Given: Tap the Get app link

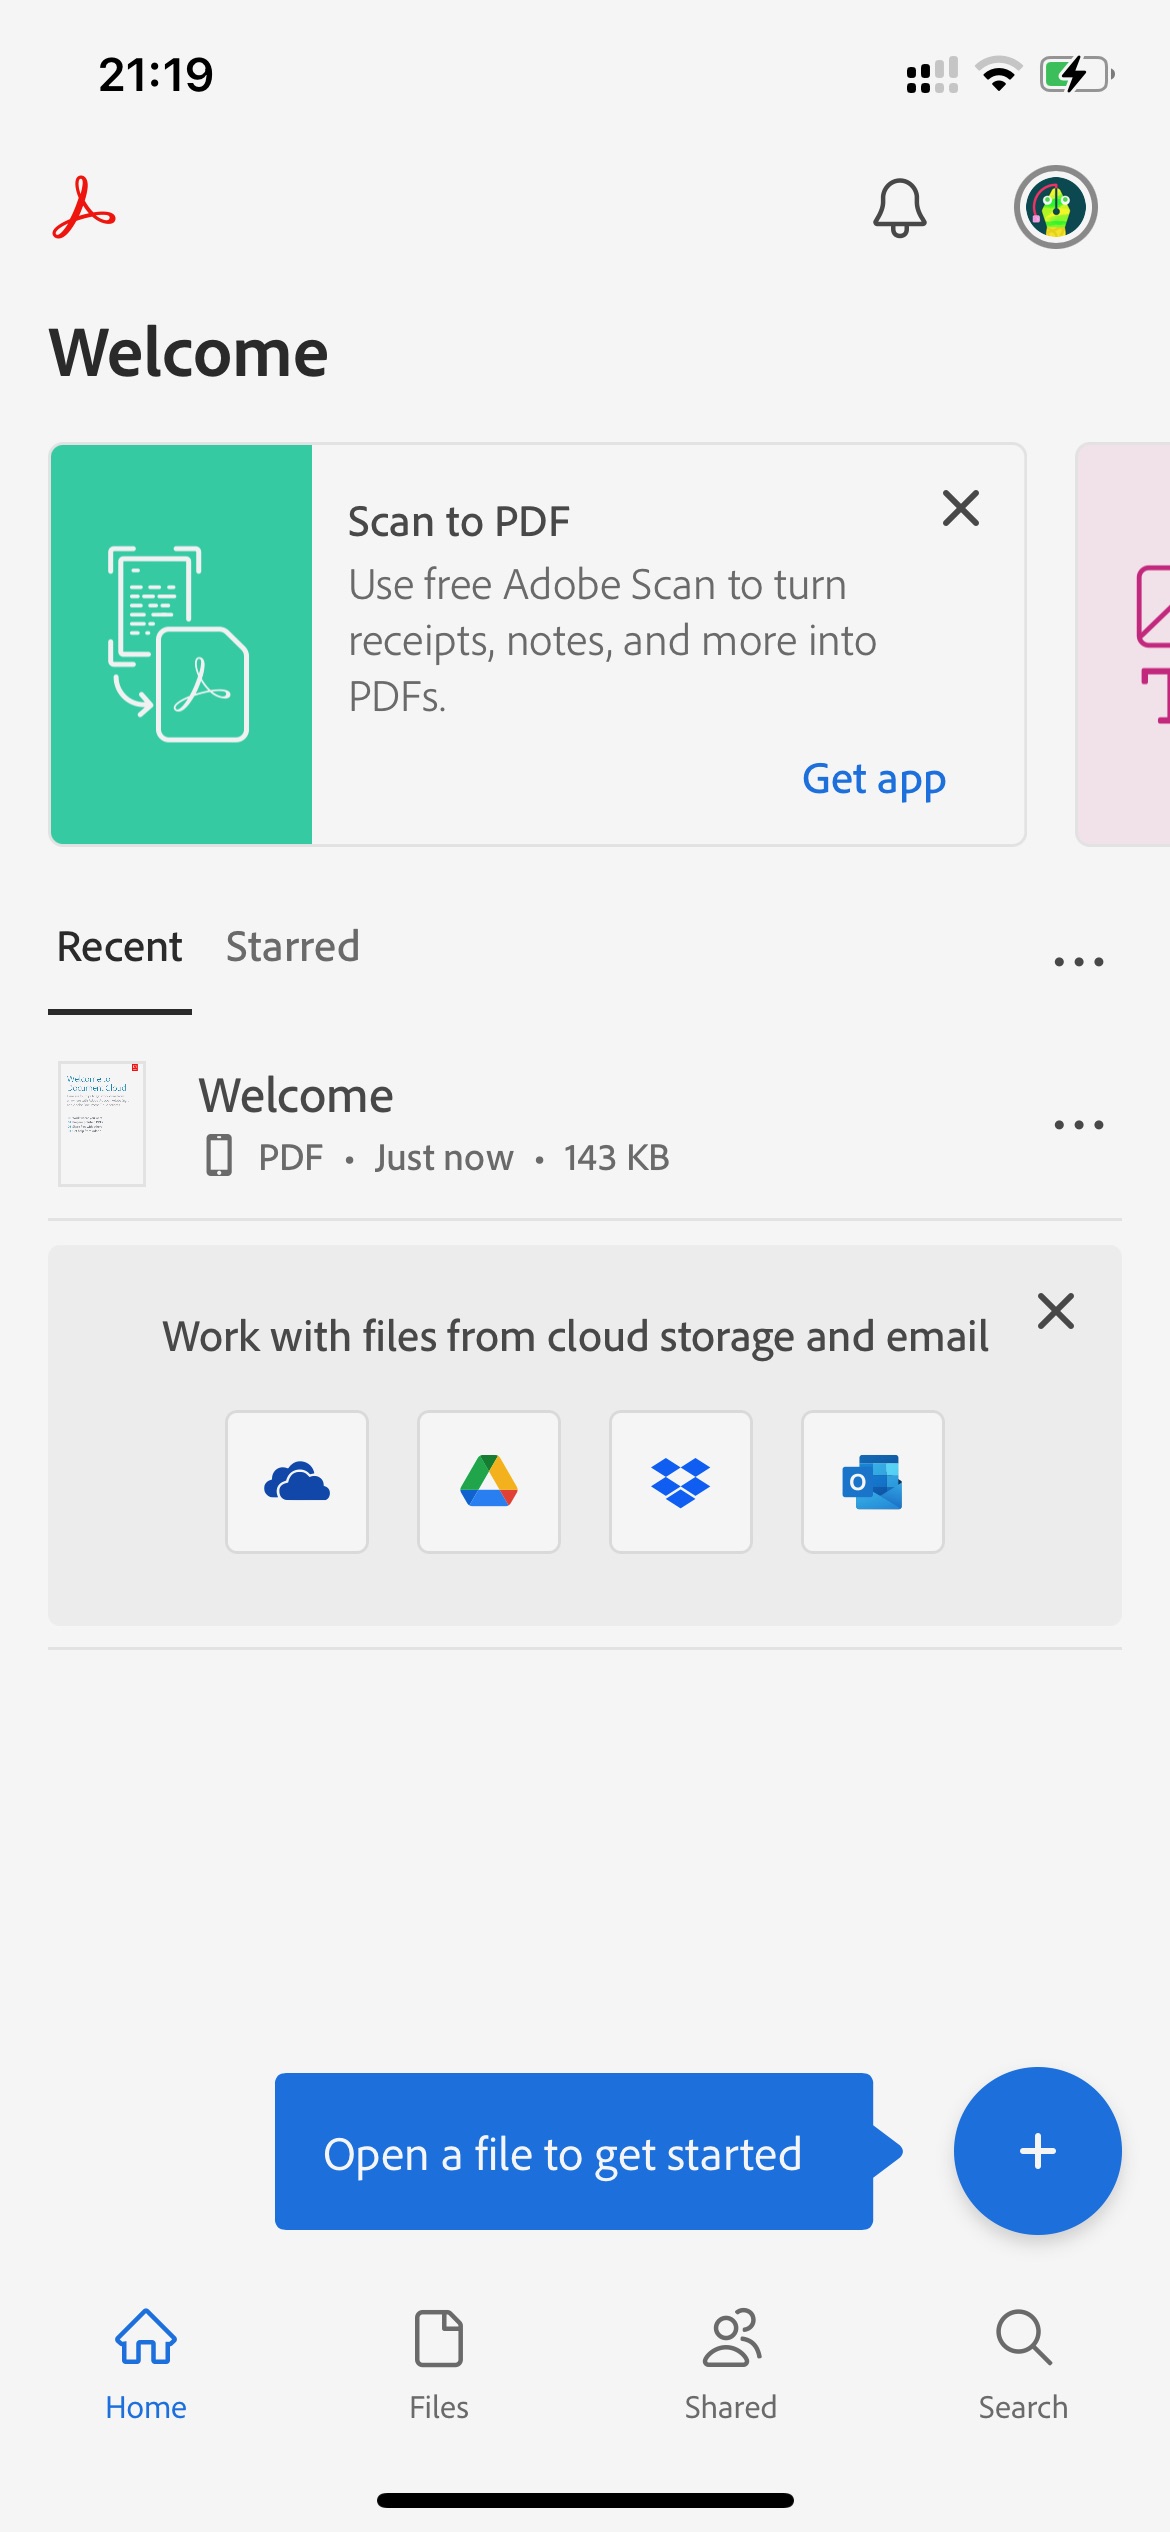Looking at the screenshot, I should tap(874, 779).
